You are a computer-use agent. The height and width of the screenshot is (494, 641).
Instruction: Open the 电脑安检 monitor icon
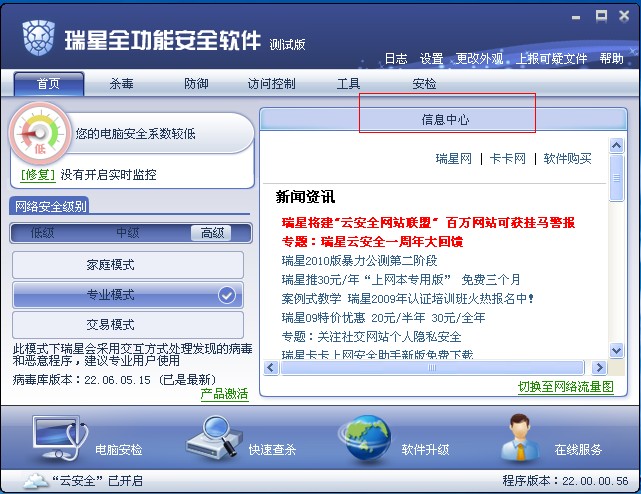coord(60,438)
